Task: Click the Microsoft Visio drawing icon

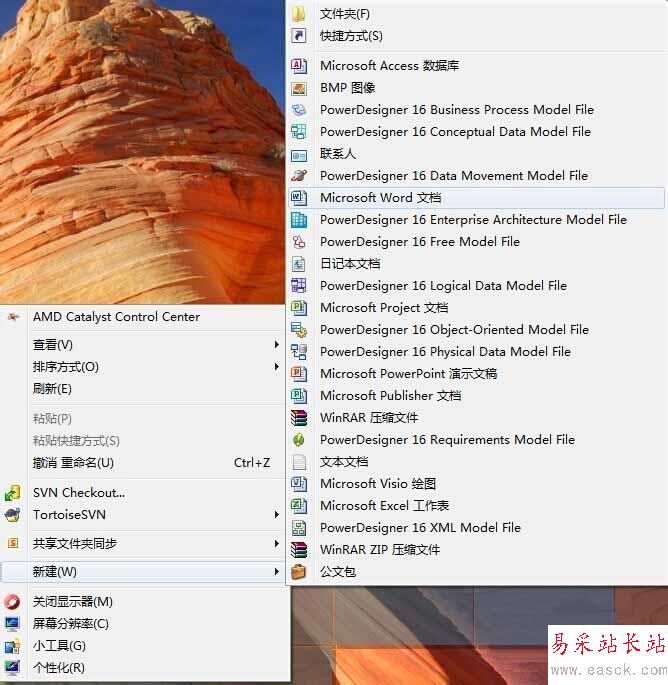Action: click(299, 484)
